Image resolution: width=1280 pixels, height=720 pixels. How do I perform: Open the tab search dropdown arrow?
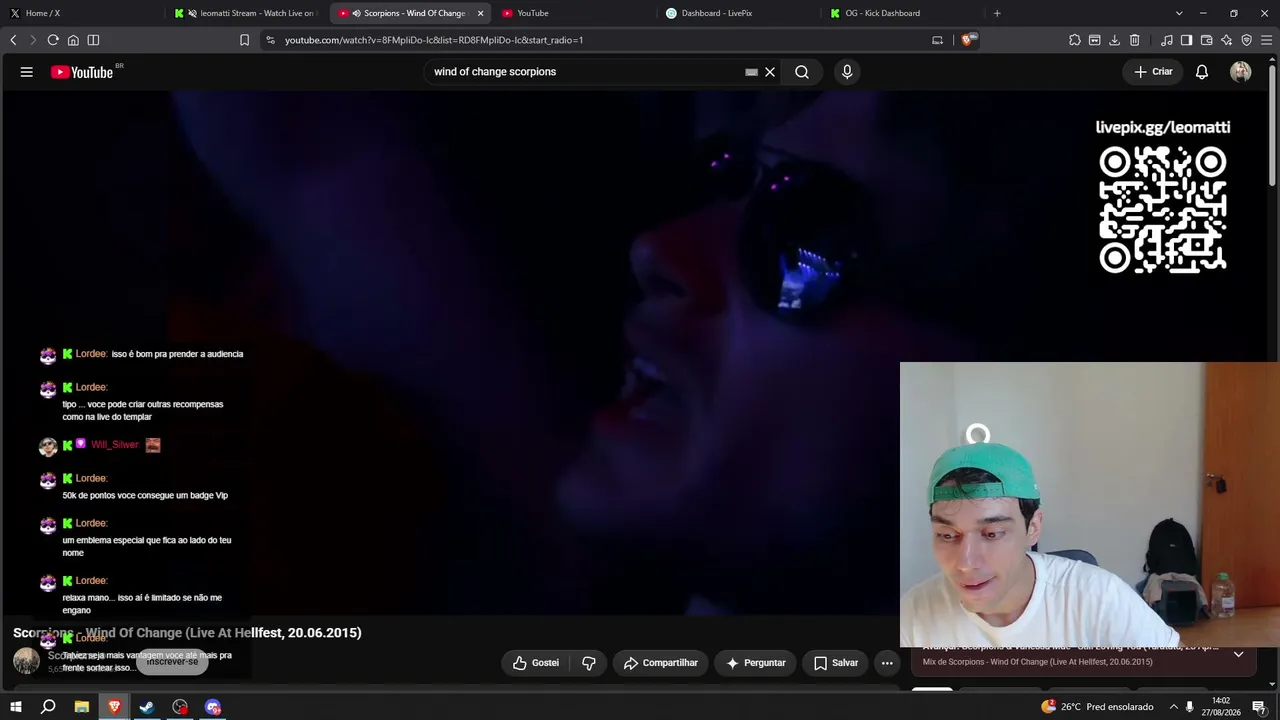click(x=1179, y=13)
